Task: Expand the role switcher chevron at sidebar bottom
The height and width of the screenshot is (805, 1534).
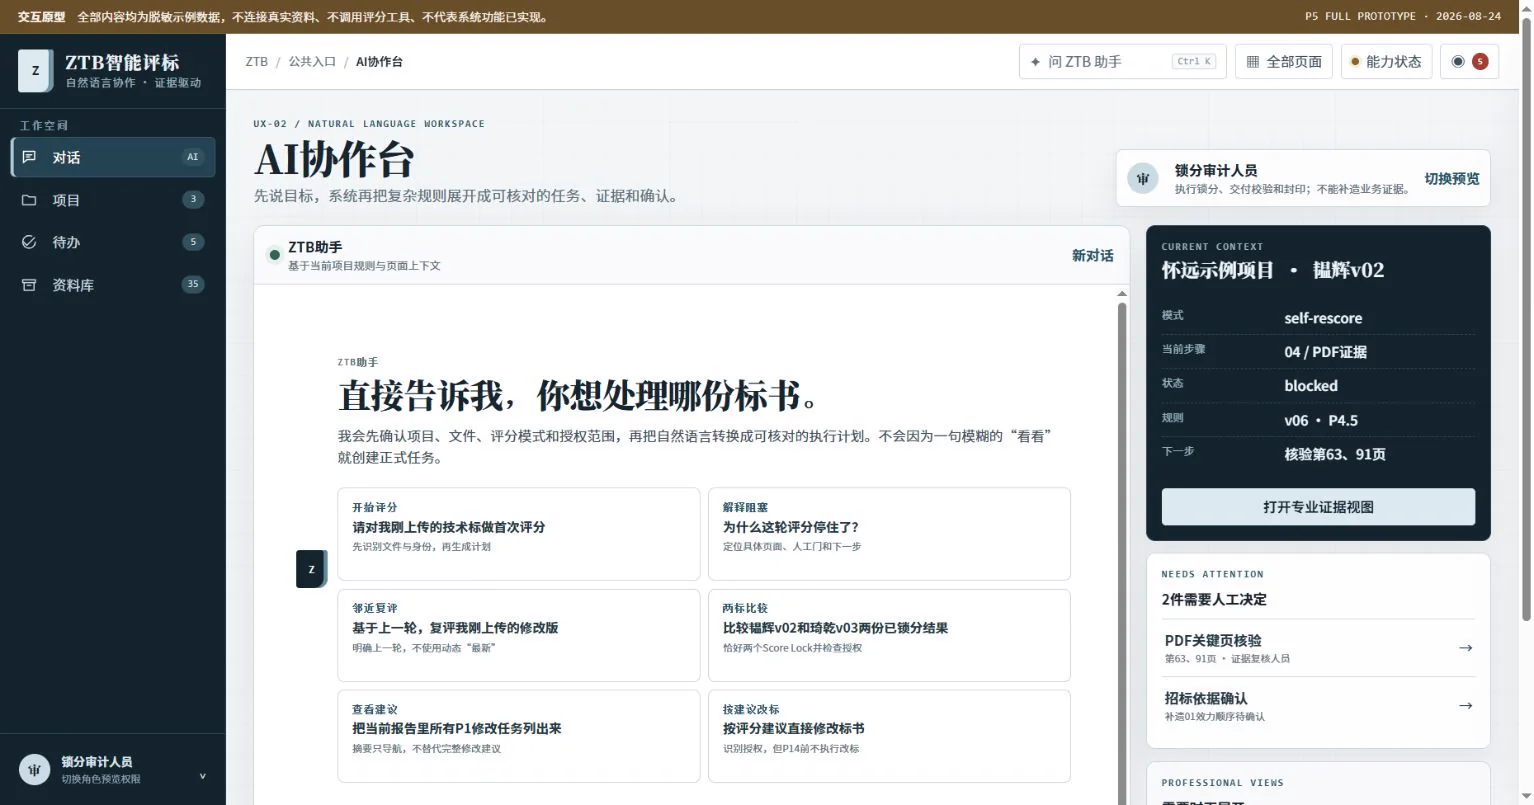Action: coord(203,776)
